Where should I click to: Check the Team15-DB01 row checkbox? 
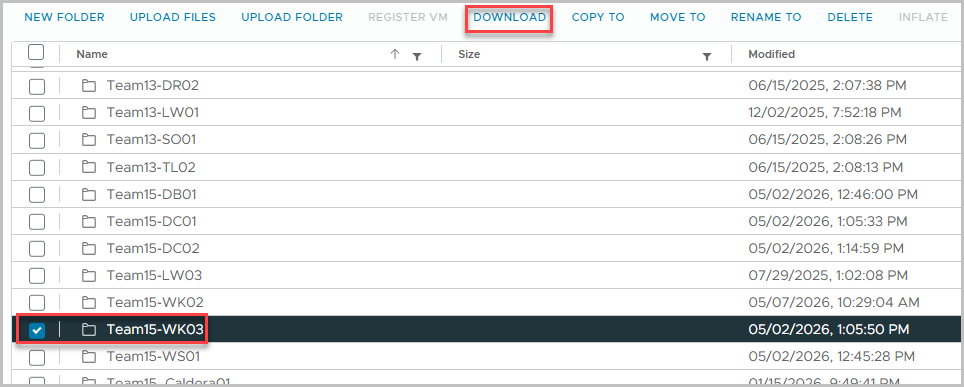click(x=37, y=194)
